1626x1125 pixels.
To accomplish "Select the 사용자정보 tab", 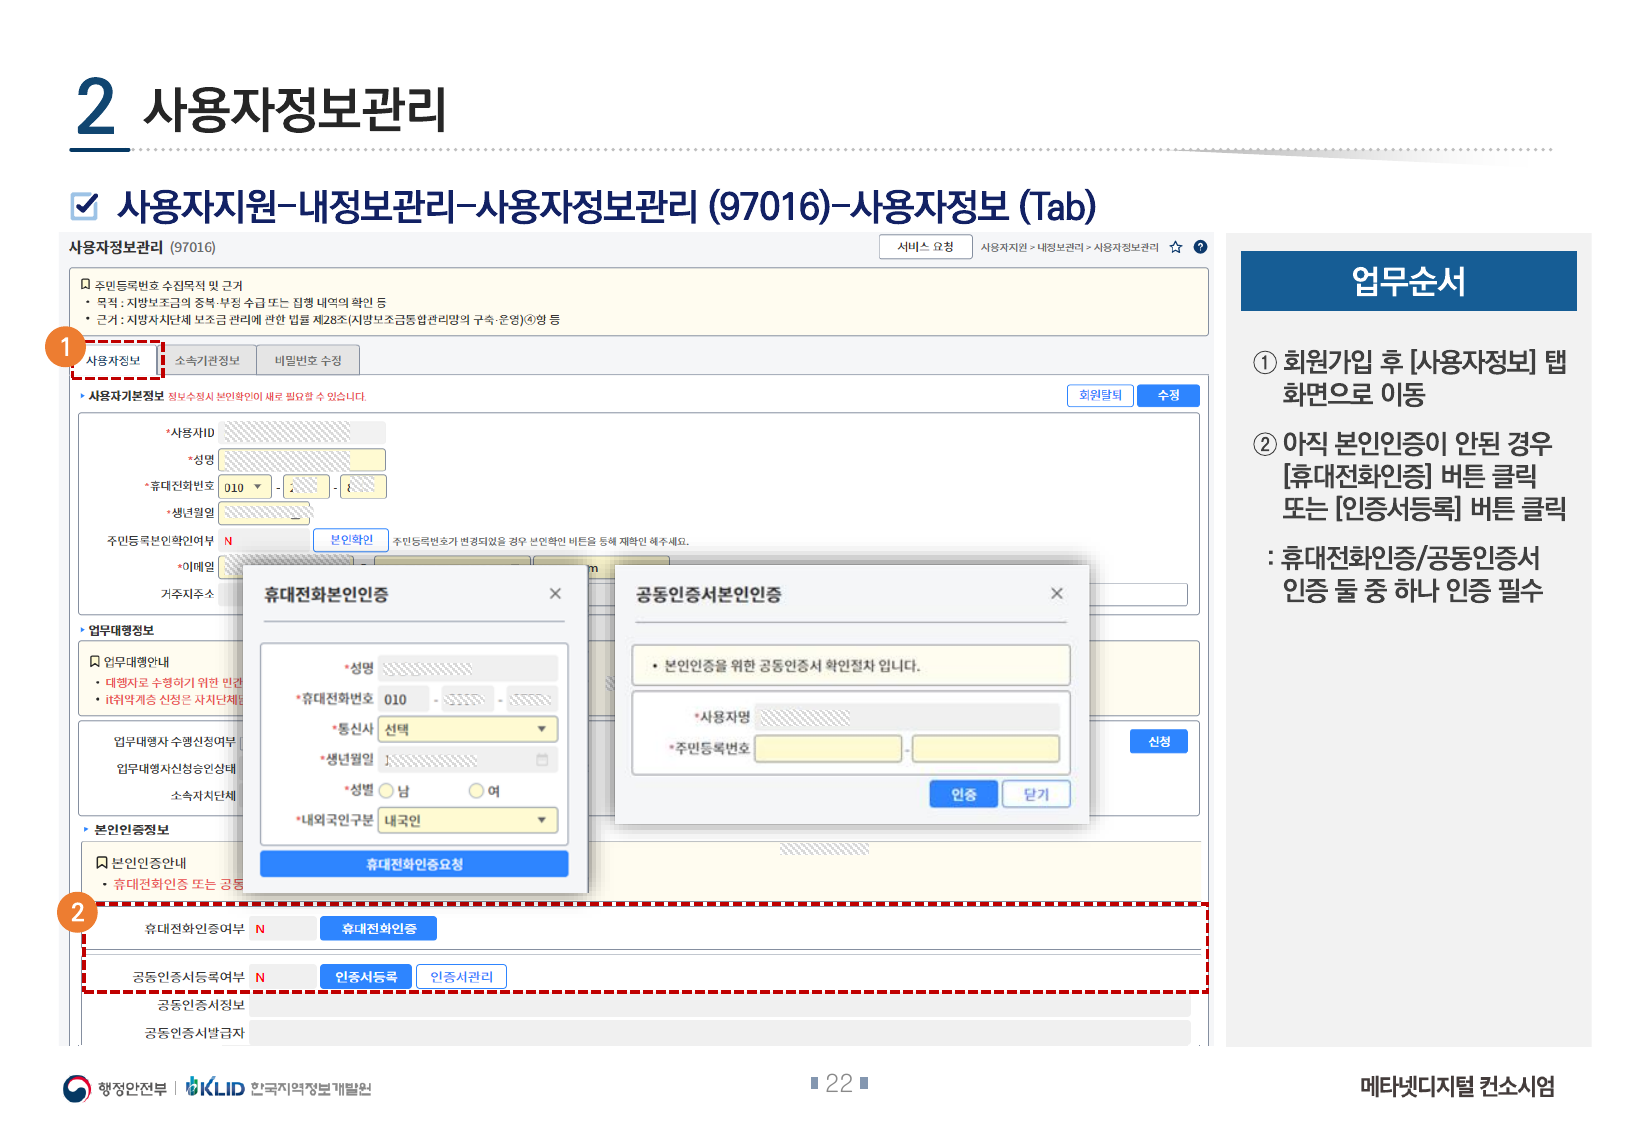I will [x=114, y=361].
